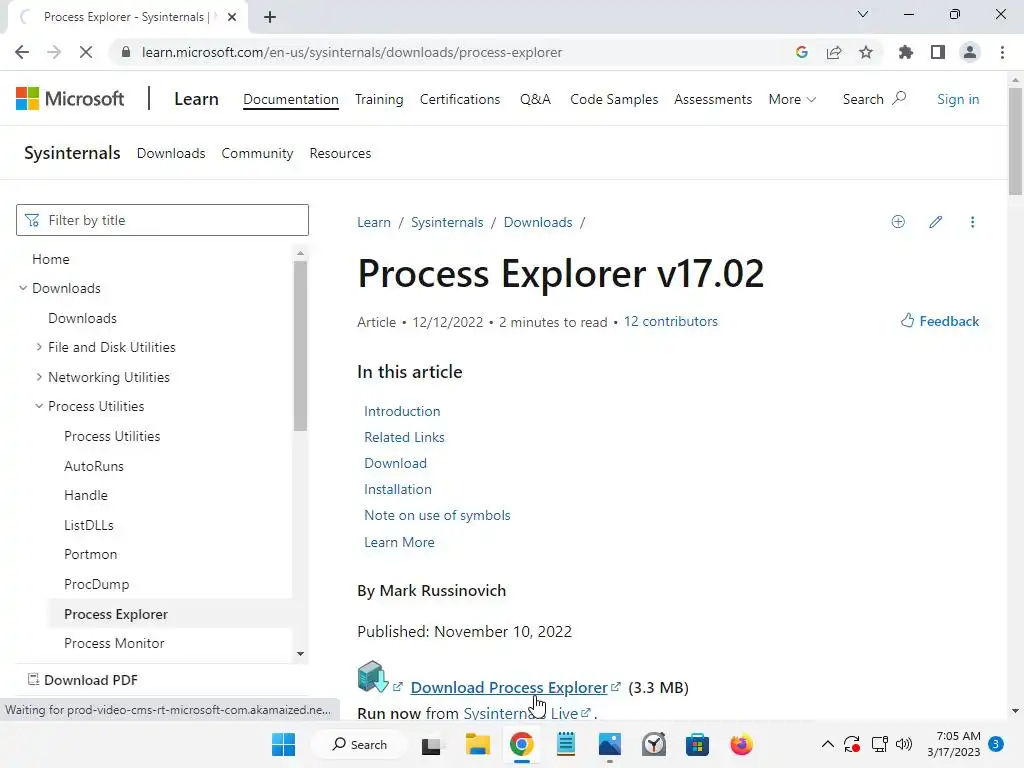Viewport: 1024px width, 768px height.
Task: Click the Google icon in address bar
Action: (x=802, y=52)
